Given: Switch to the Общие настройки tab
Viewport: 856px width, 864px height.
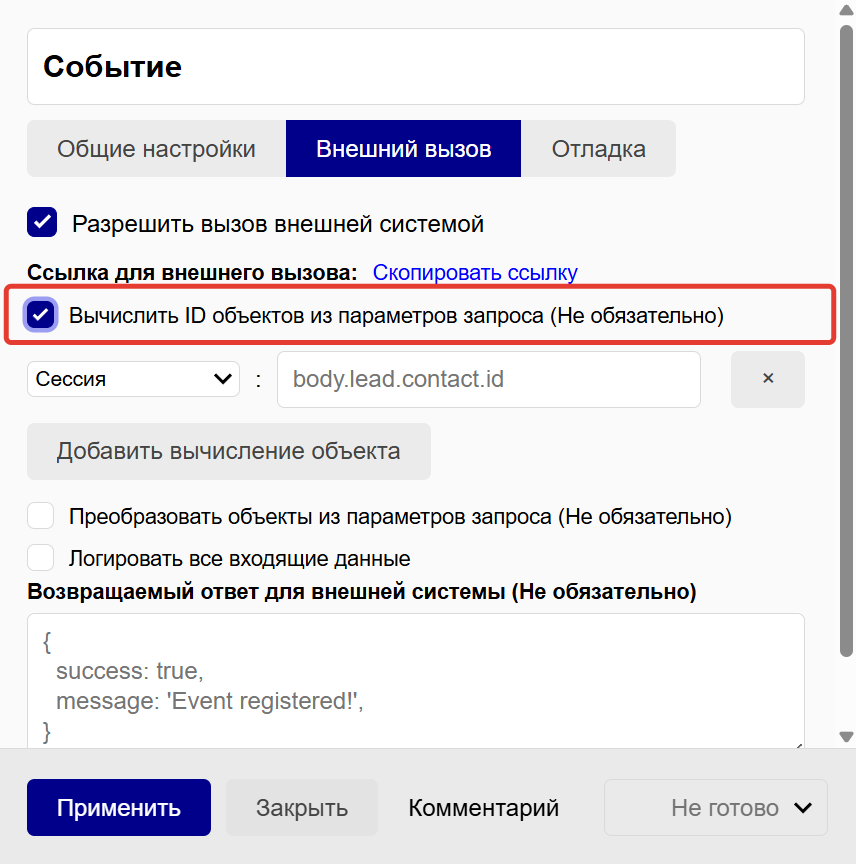Looking at the screenshot, I should click(156, 149).
